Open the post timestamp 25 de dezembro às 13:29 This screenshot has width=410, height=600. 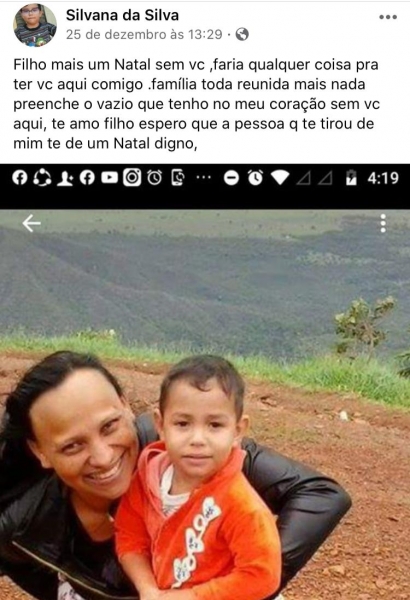(x=144, y=34)
